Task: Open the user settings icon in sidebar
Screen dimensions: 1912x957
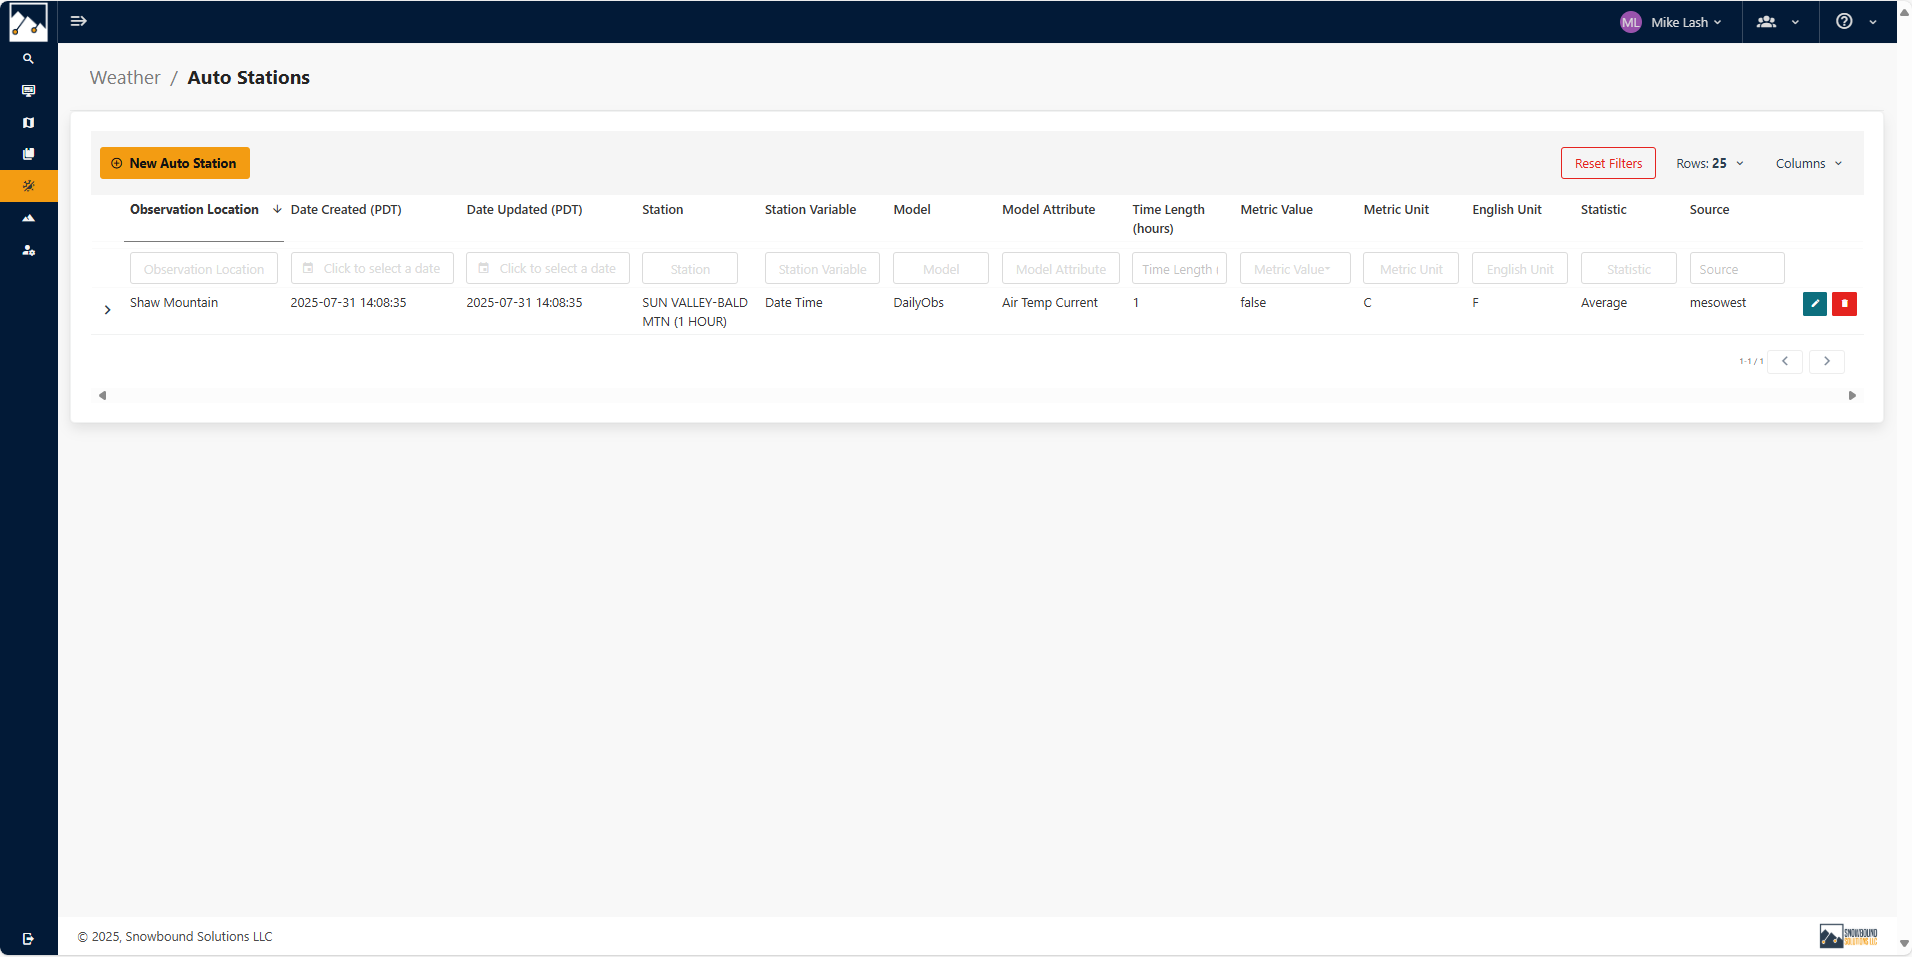Action: (x=28, y=250)
